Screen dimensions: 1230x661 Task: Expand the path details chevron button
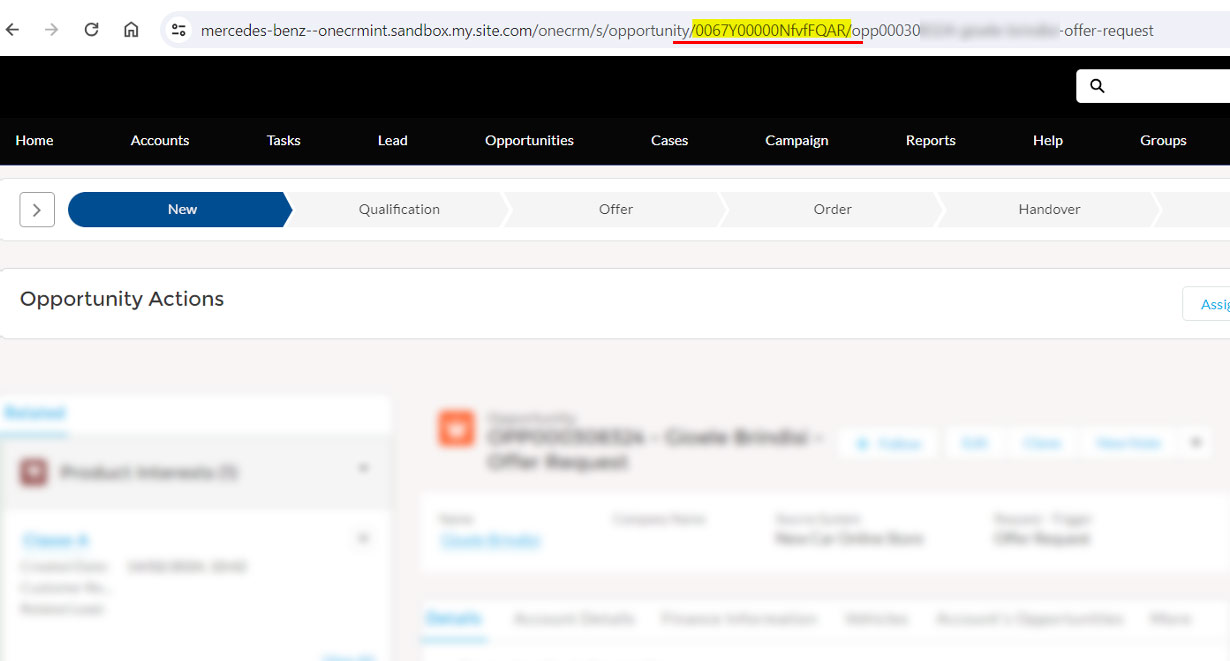pyautogui.click(x=37, y=210)
